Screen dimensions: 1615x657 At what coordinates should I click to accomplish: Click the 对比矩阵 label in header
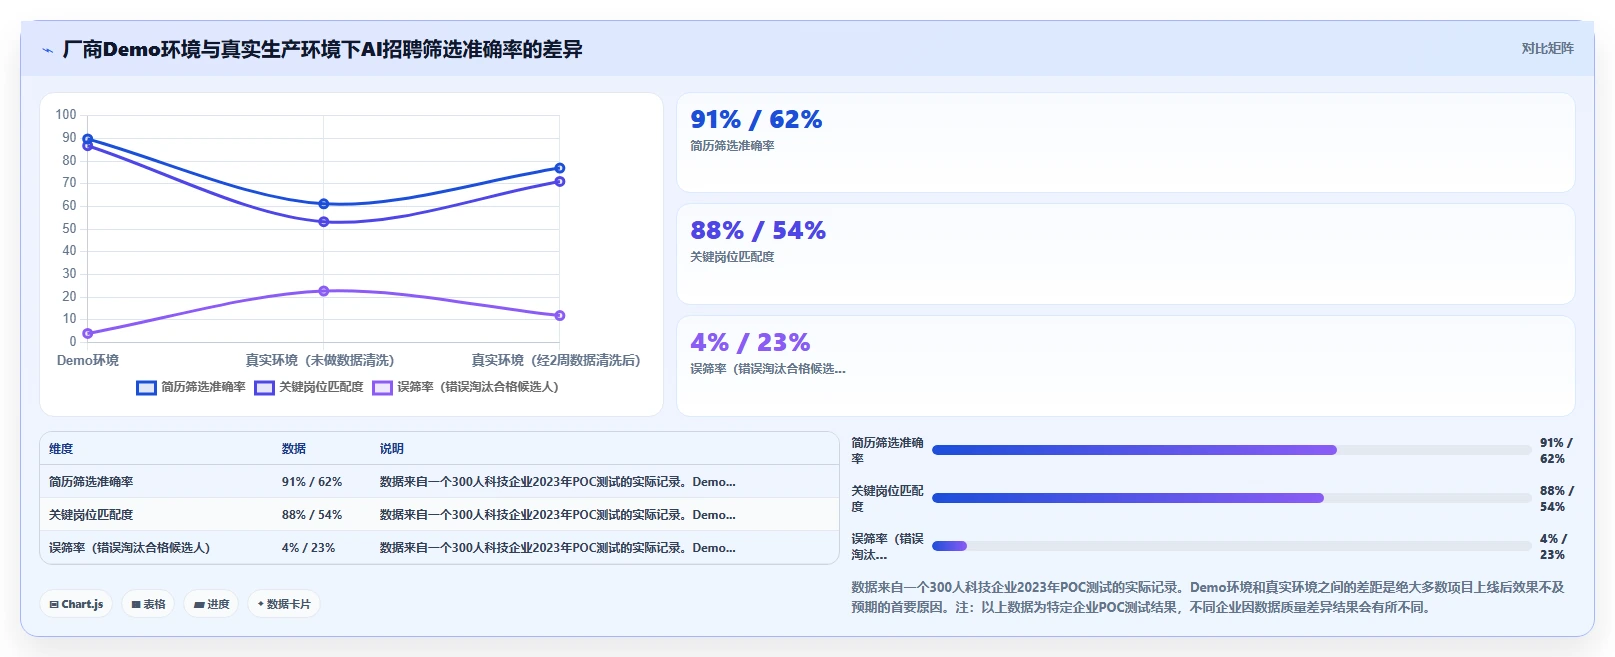(x=1547, y=48)
